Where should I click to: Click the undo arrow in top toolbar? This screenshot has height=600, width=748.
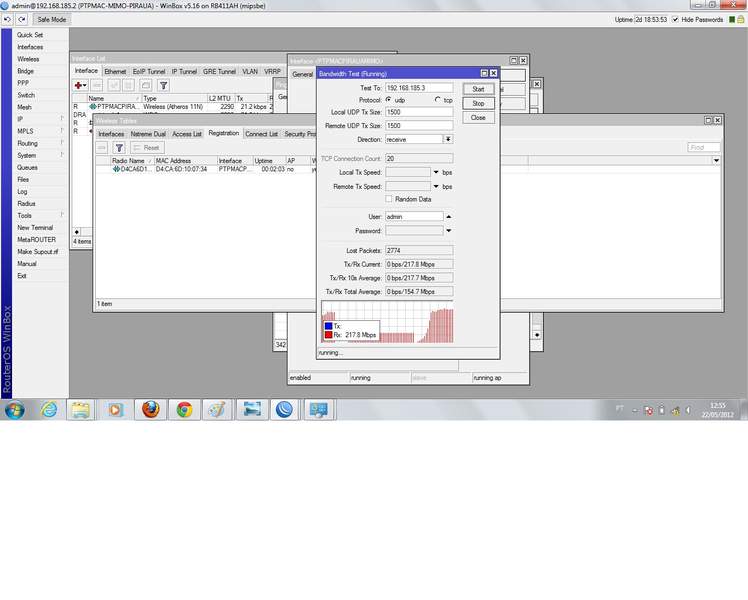tap(8, 20)
